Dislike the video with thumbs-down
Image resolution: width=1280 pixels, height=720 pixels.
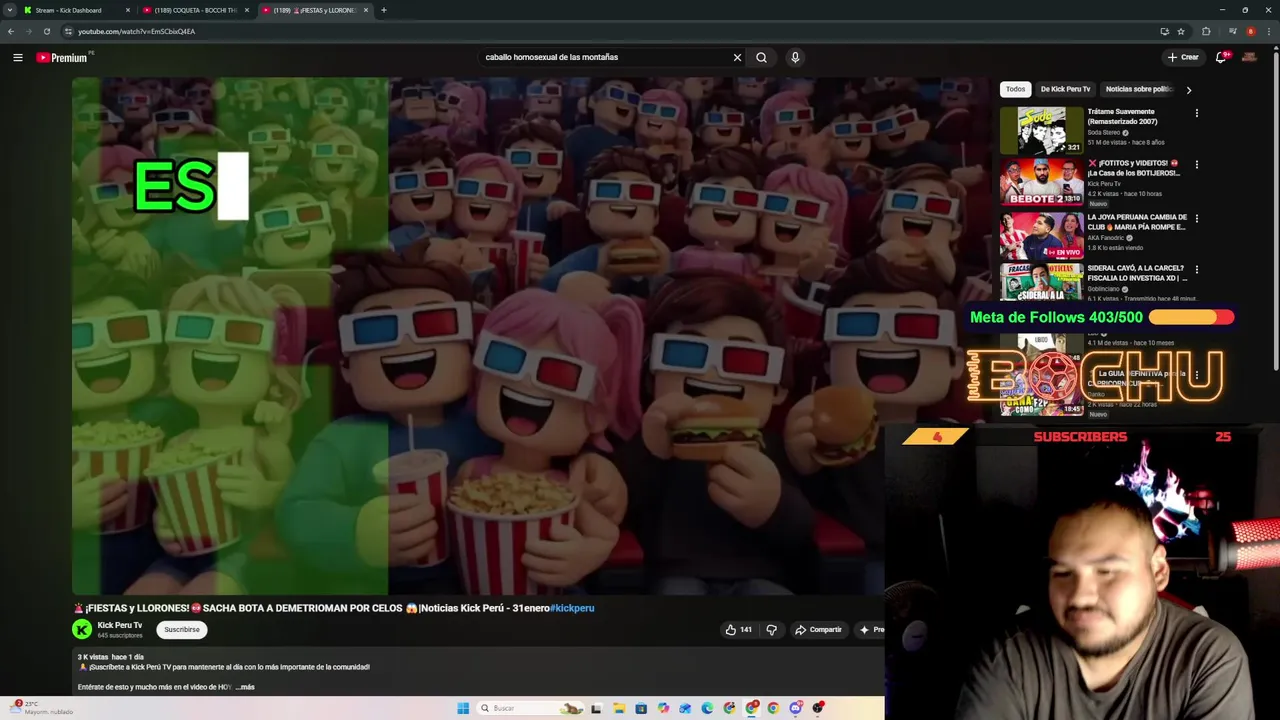(771, 630)
